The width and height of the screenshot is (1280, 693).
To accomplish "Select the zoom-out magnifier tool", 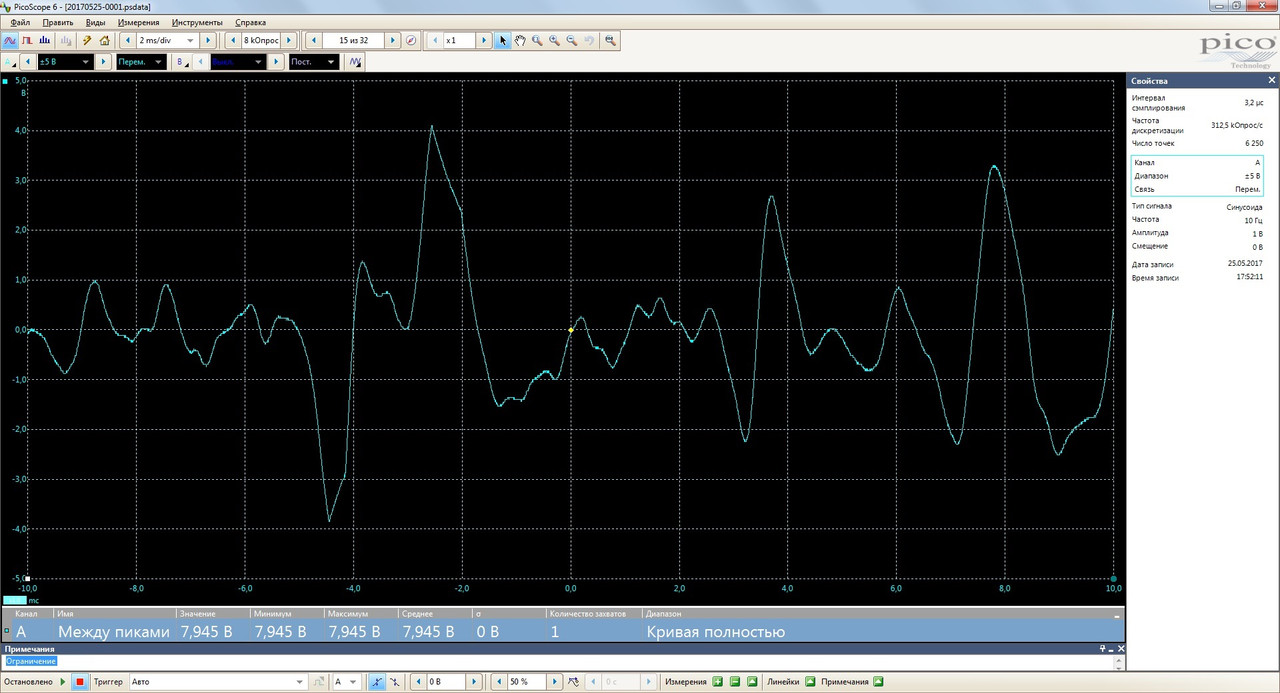I will click(571, 40).
